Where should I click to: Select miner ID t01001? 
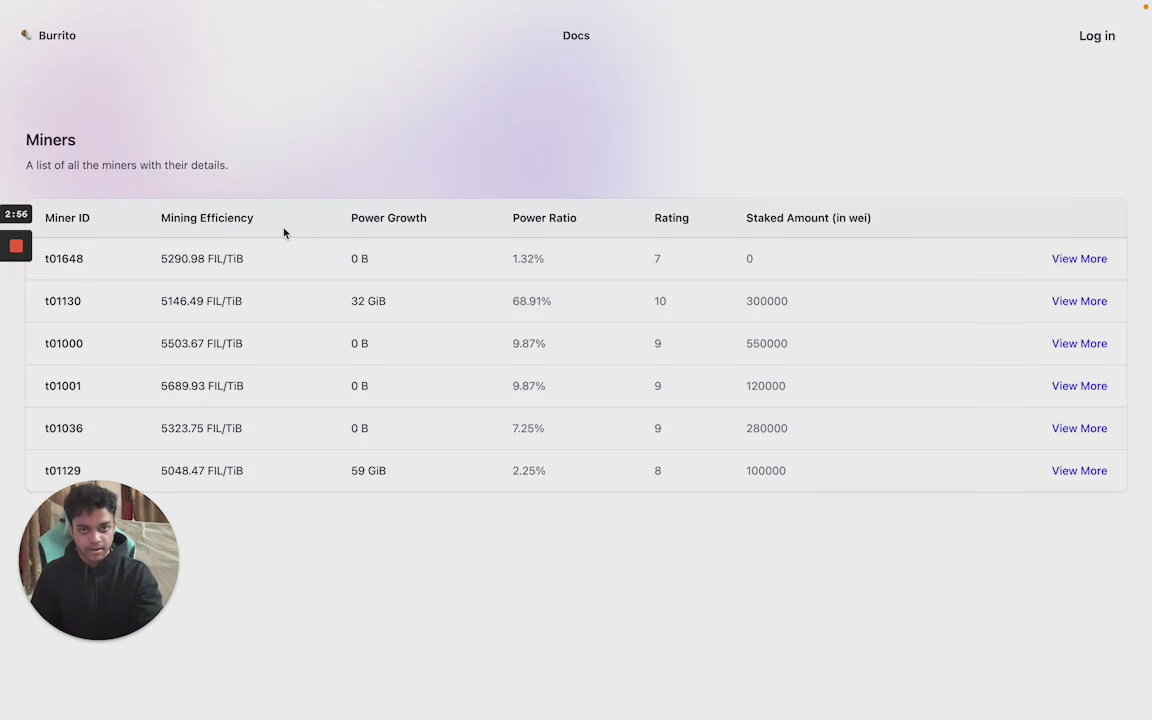pyautogui.click(x=63, y=386)
